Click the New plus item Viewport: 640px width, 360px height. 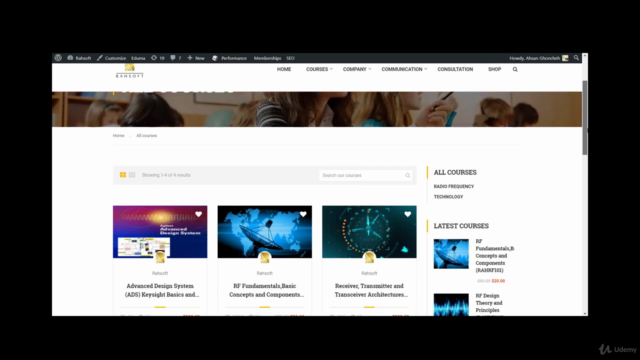point(196,58)
